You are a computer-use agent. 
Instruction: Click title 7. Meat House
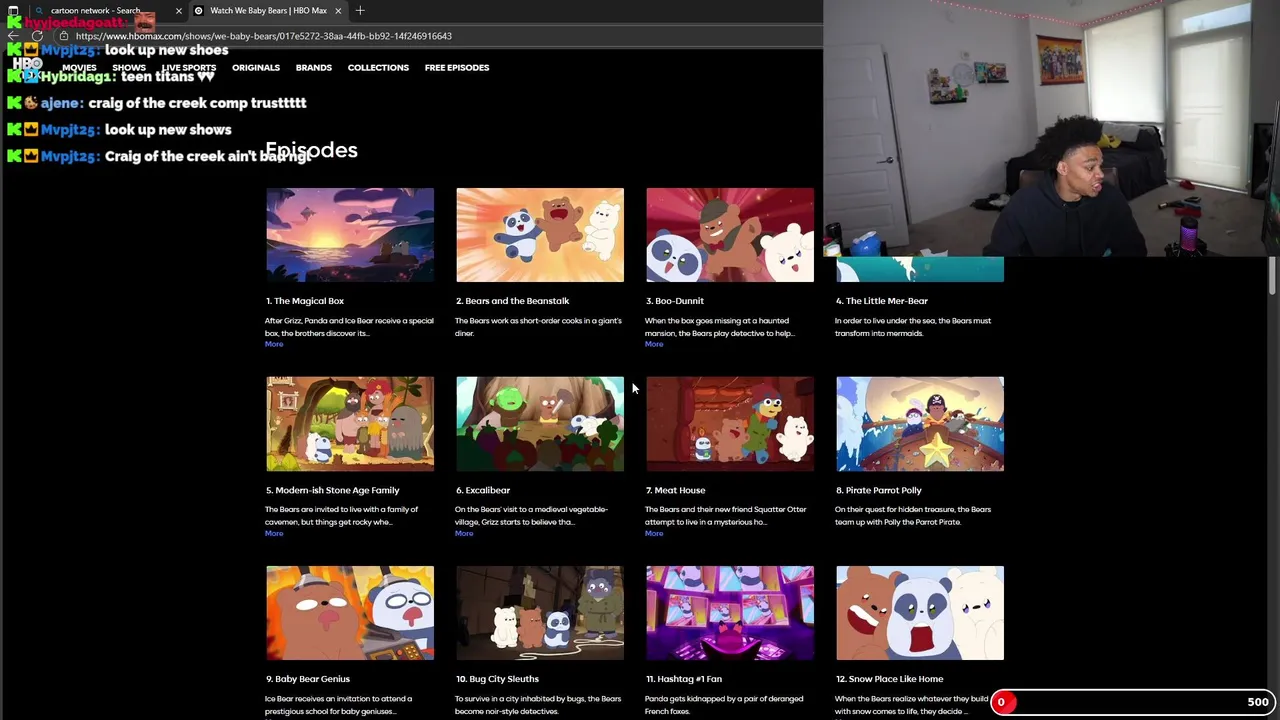click(x=675, y=490)
